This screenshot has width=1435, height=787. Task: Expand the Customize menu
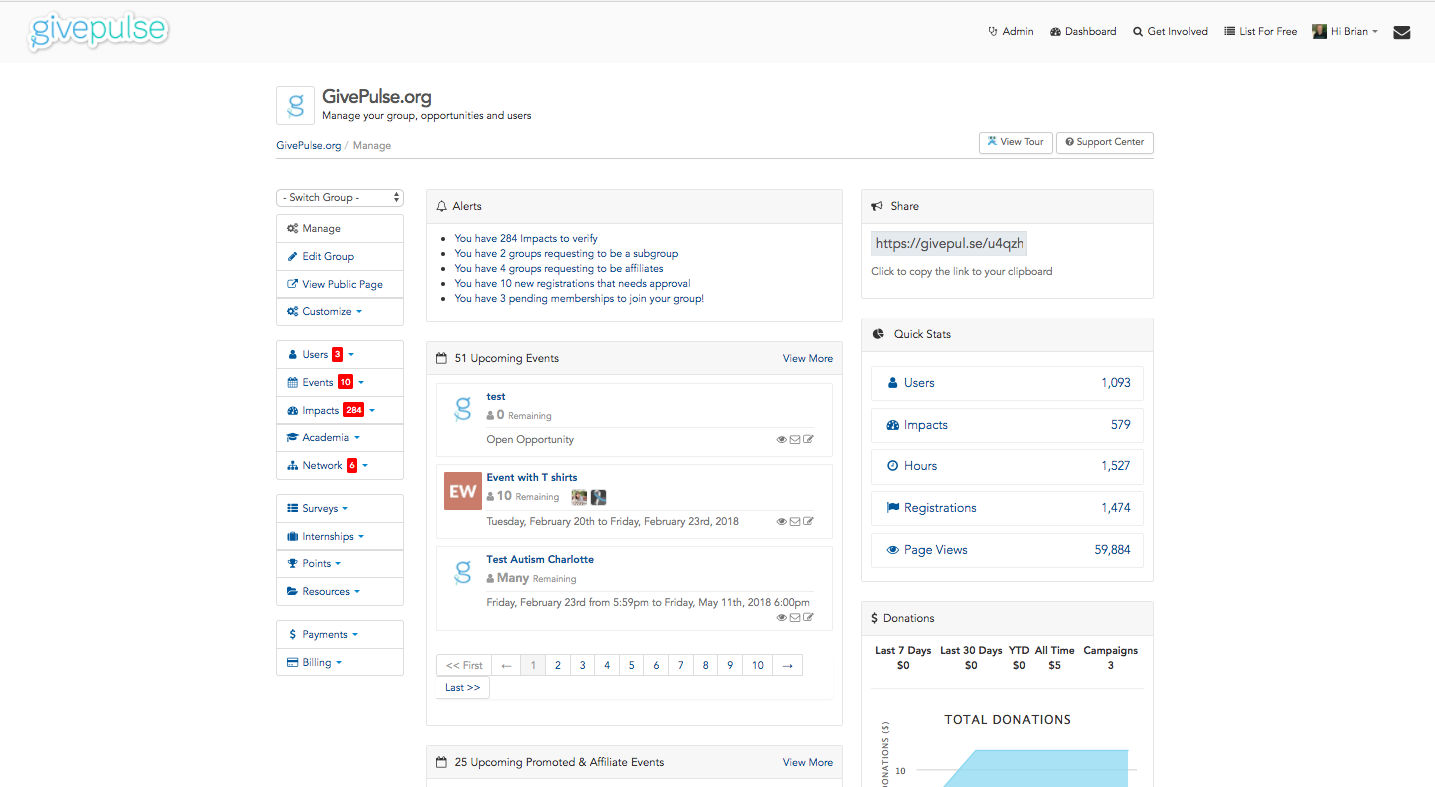point(340,311)
